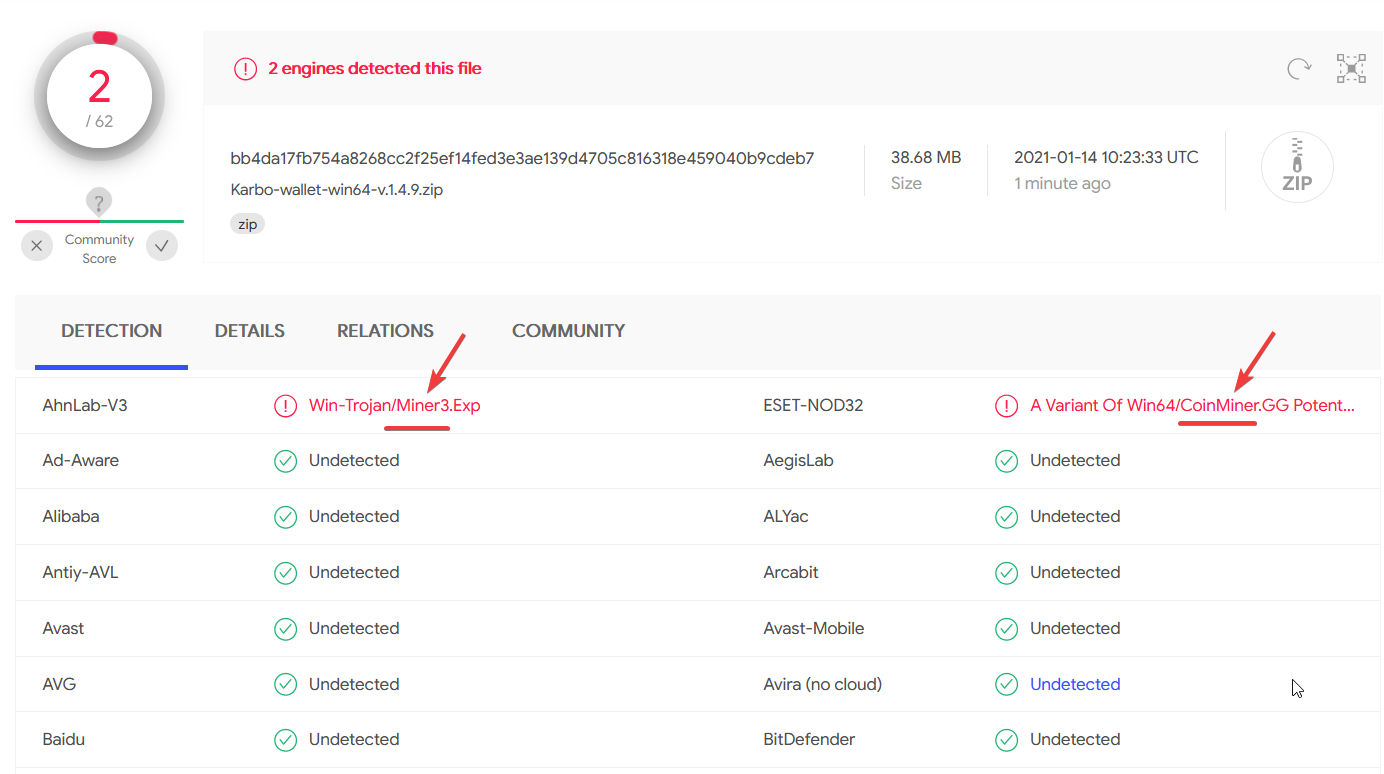Switch to the DETECTION tab

[x=111, y=331]
